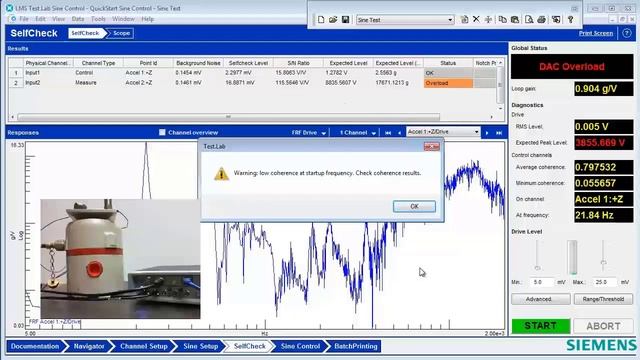Click the Print preview icon
Viewport: 640px width, 360px height.
point(529,20)
